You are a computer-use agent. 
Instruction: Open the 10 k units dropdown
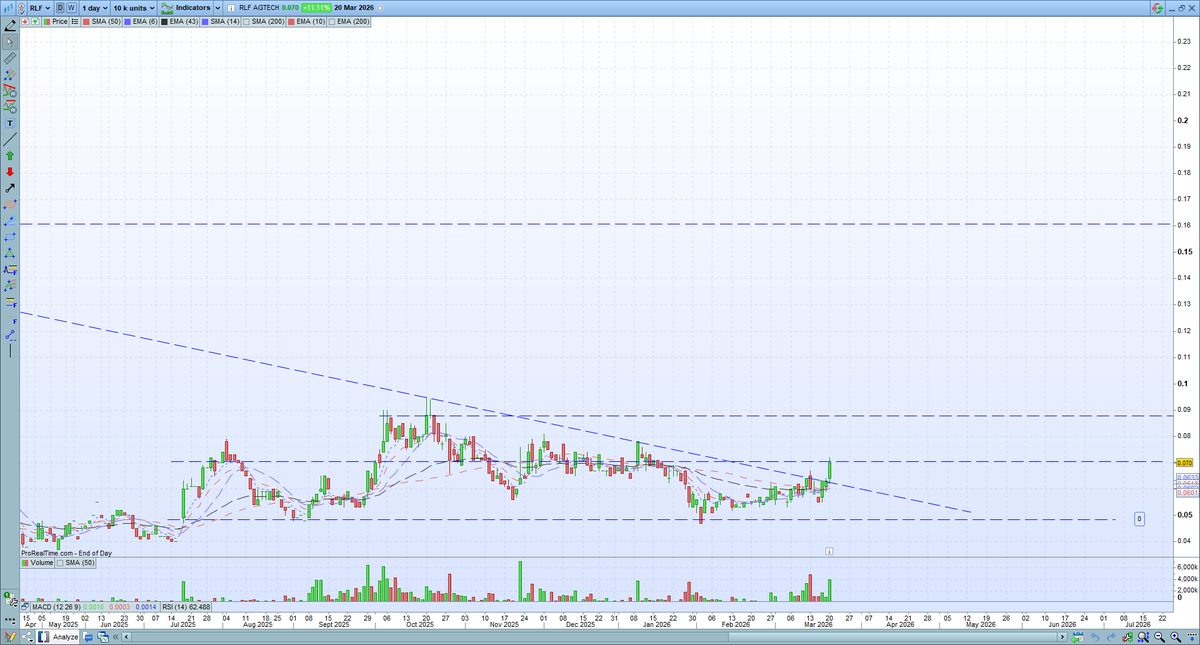pos(134,8)
